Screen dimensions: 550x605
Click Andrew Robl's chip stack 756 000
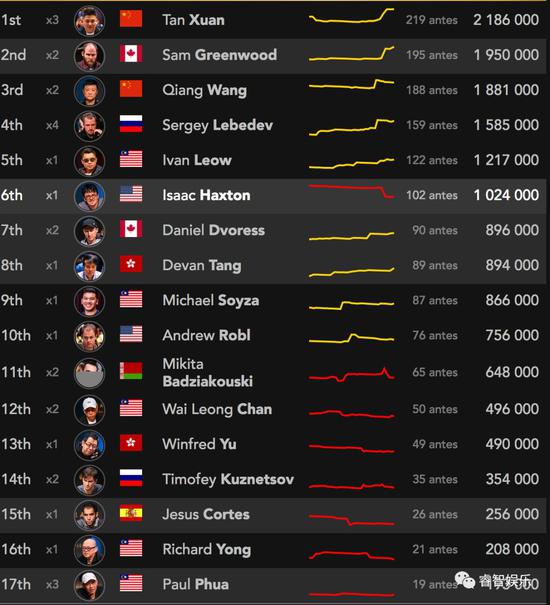pyautogui.click(x=512, y=335)
